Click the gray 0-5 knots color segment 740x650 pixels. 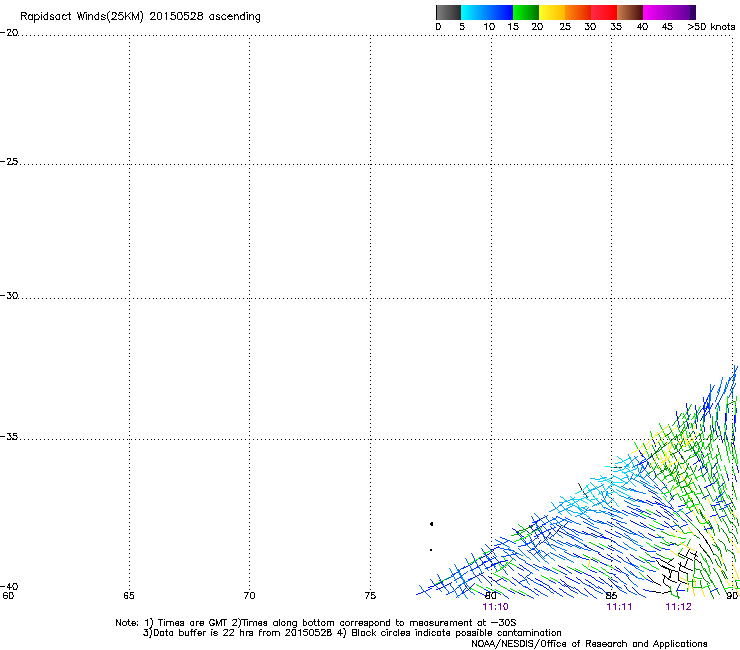tap(448, 12)
